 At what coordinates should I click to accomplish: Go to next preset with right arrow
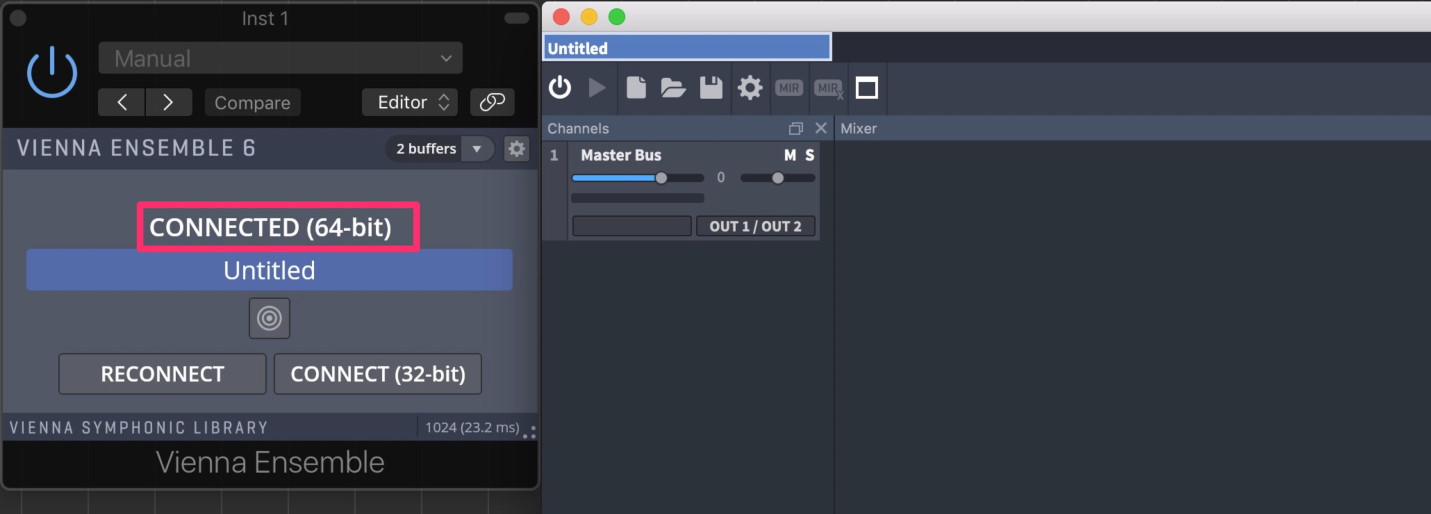point(168,102)
